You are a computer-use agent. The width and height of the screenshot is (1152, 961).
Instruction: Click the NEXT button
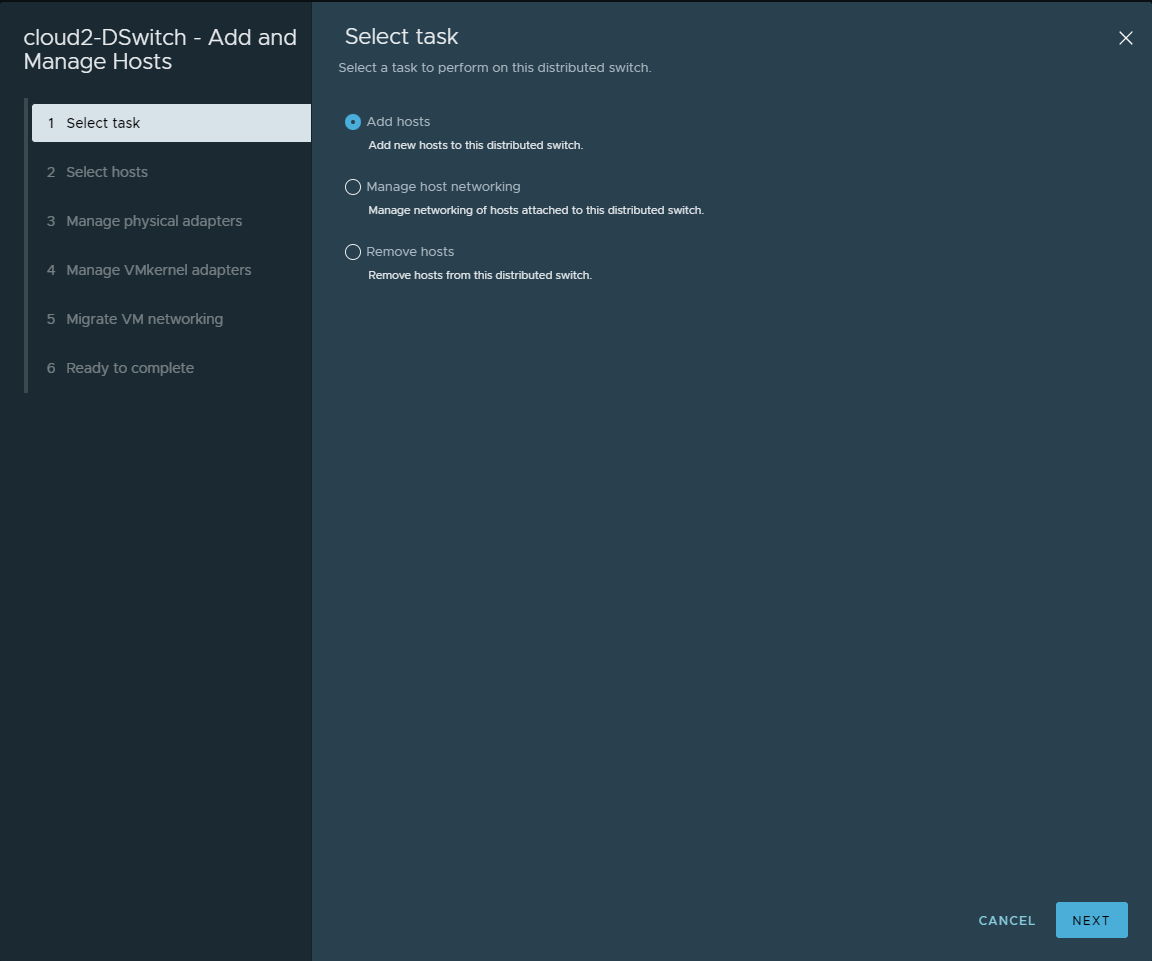tap(1091, 920)
